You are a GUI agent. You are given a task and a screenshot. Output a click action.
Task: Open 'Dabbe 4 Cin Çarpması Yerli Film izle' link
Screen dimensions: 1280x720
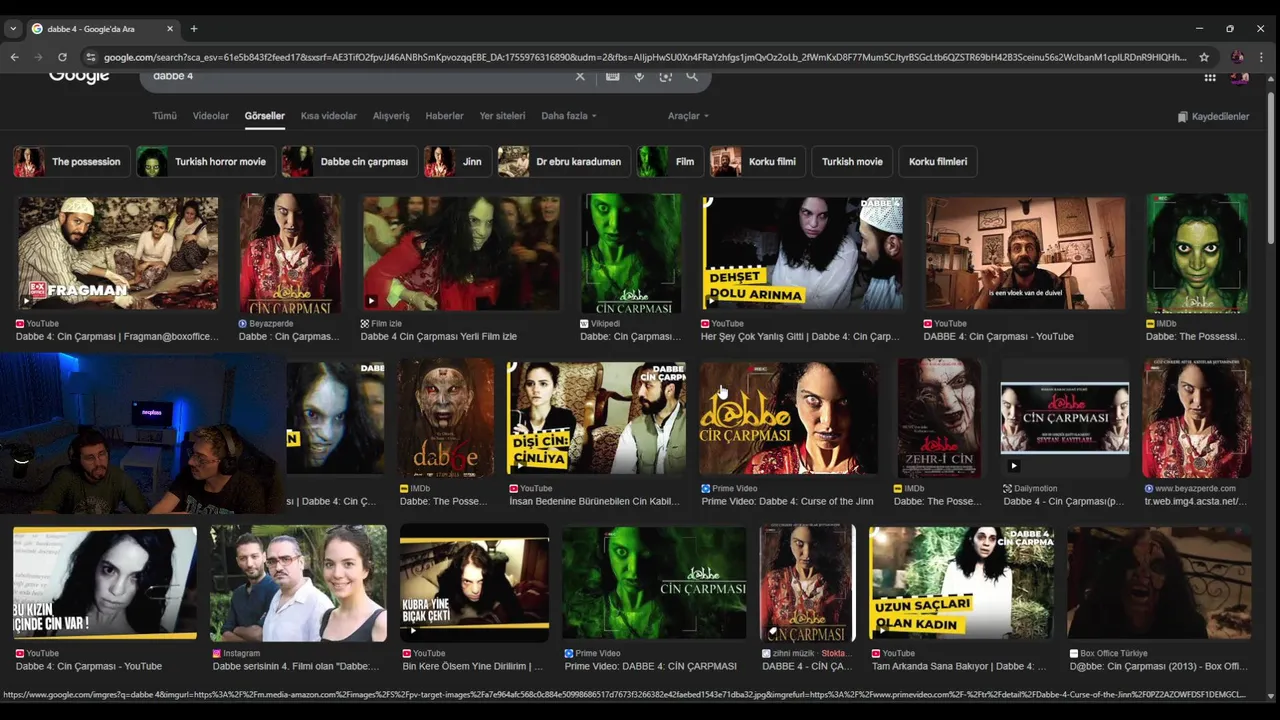pos(439,337)
